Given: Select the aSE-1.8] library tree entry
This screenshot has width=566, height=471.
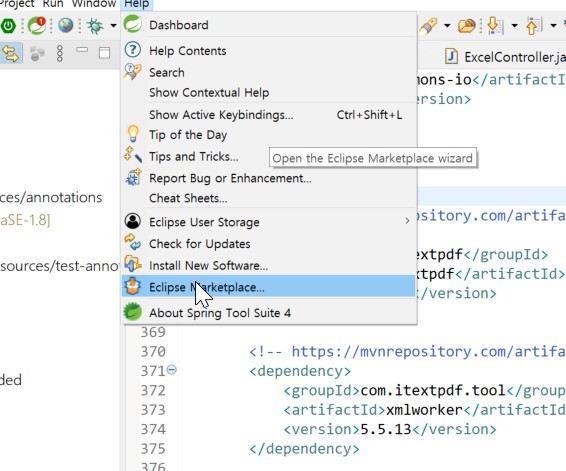Looking at the screenshot, I should click(25, 220).
